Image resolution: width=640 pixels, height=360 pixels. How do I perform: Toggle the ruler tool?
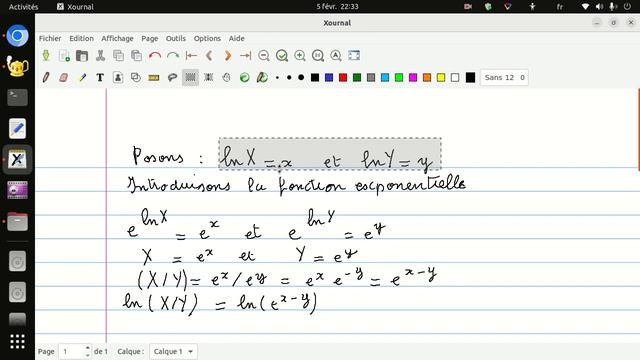154,78
